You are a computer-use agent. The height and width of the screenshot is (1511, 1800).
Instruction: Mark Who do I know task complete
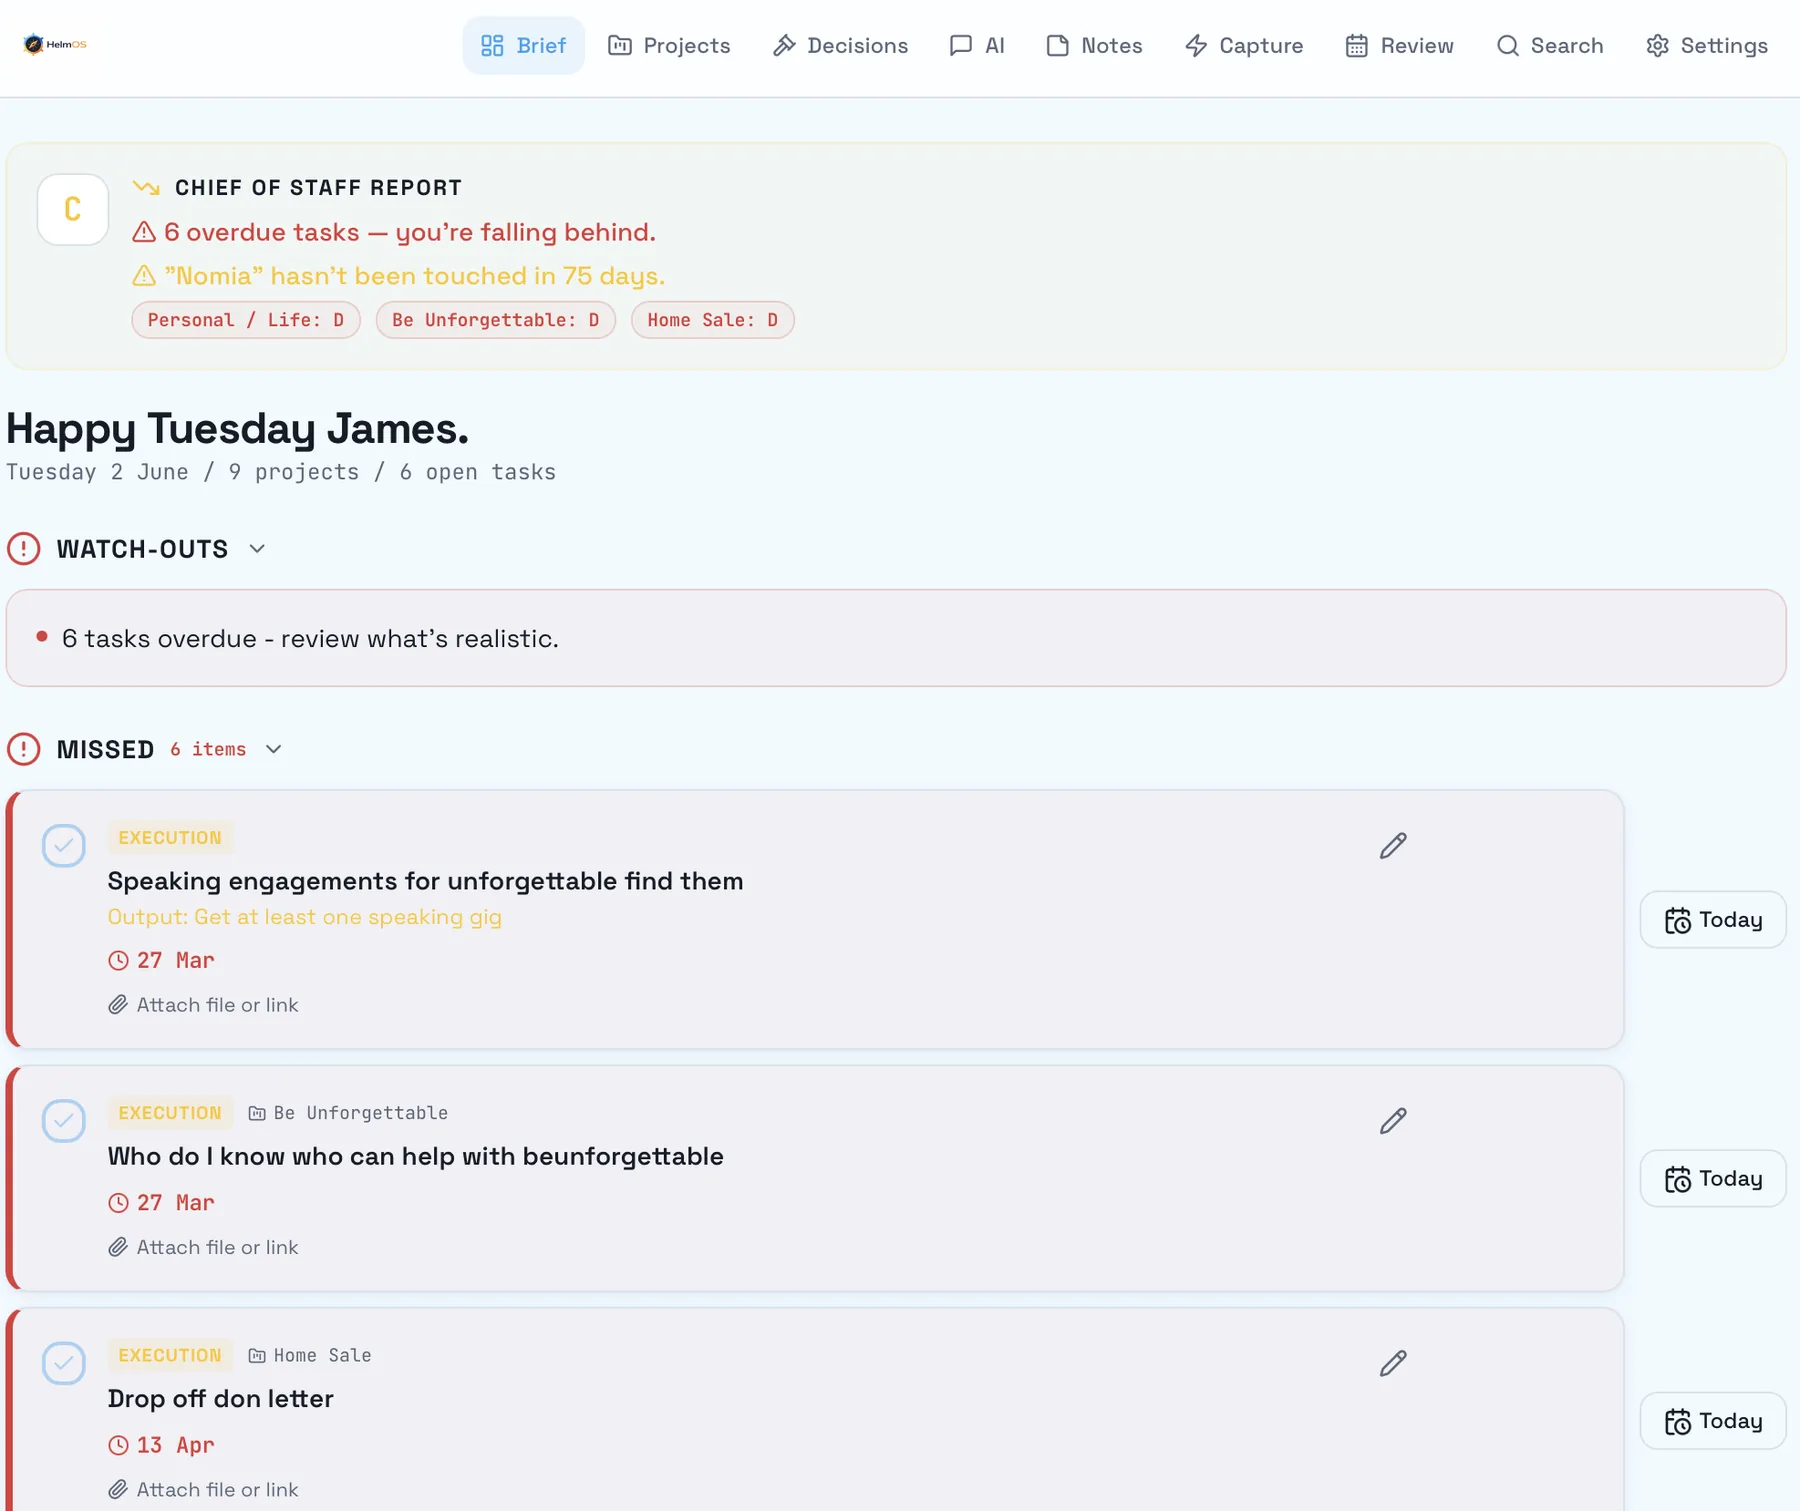coord(64,1121)
